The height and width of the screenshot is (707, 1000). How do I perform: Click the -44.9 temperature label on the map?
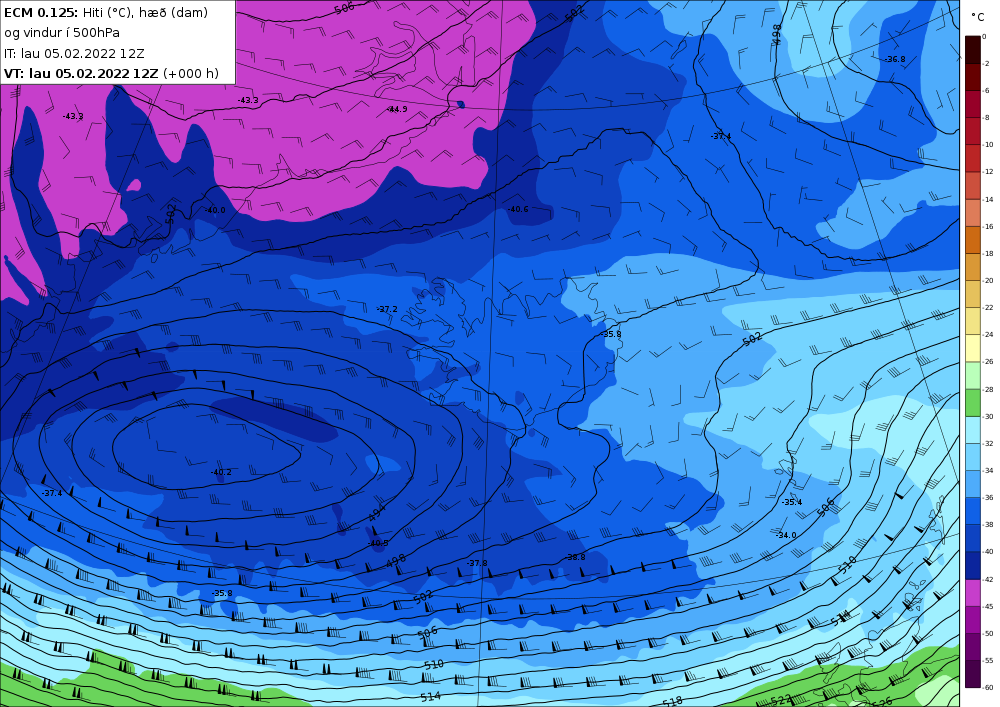pyautogui.click(x=397, y=110)
